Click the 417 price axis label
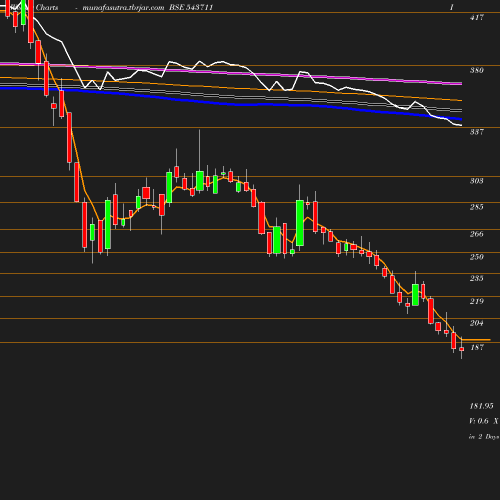 (x=477, y=17)
